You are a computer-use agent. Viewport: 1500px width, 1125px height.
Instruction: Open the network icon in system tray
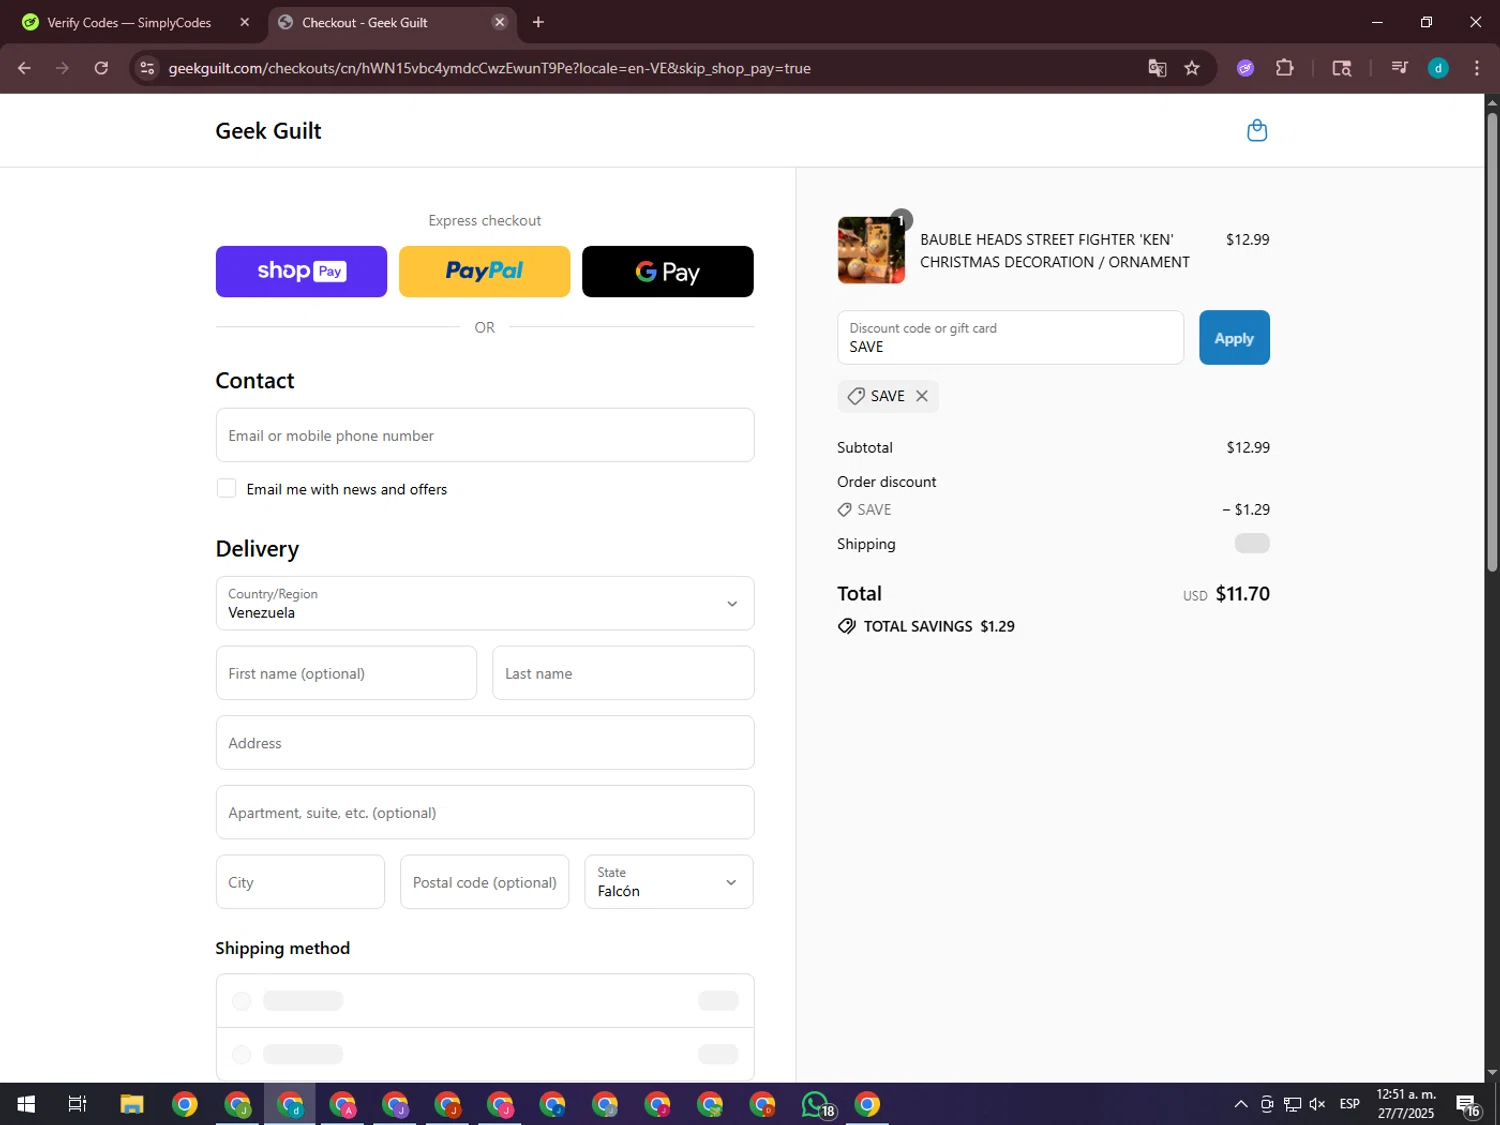1292,1104
